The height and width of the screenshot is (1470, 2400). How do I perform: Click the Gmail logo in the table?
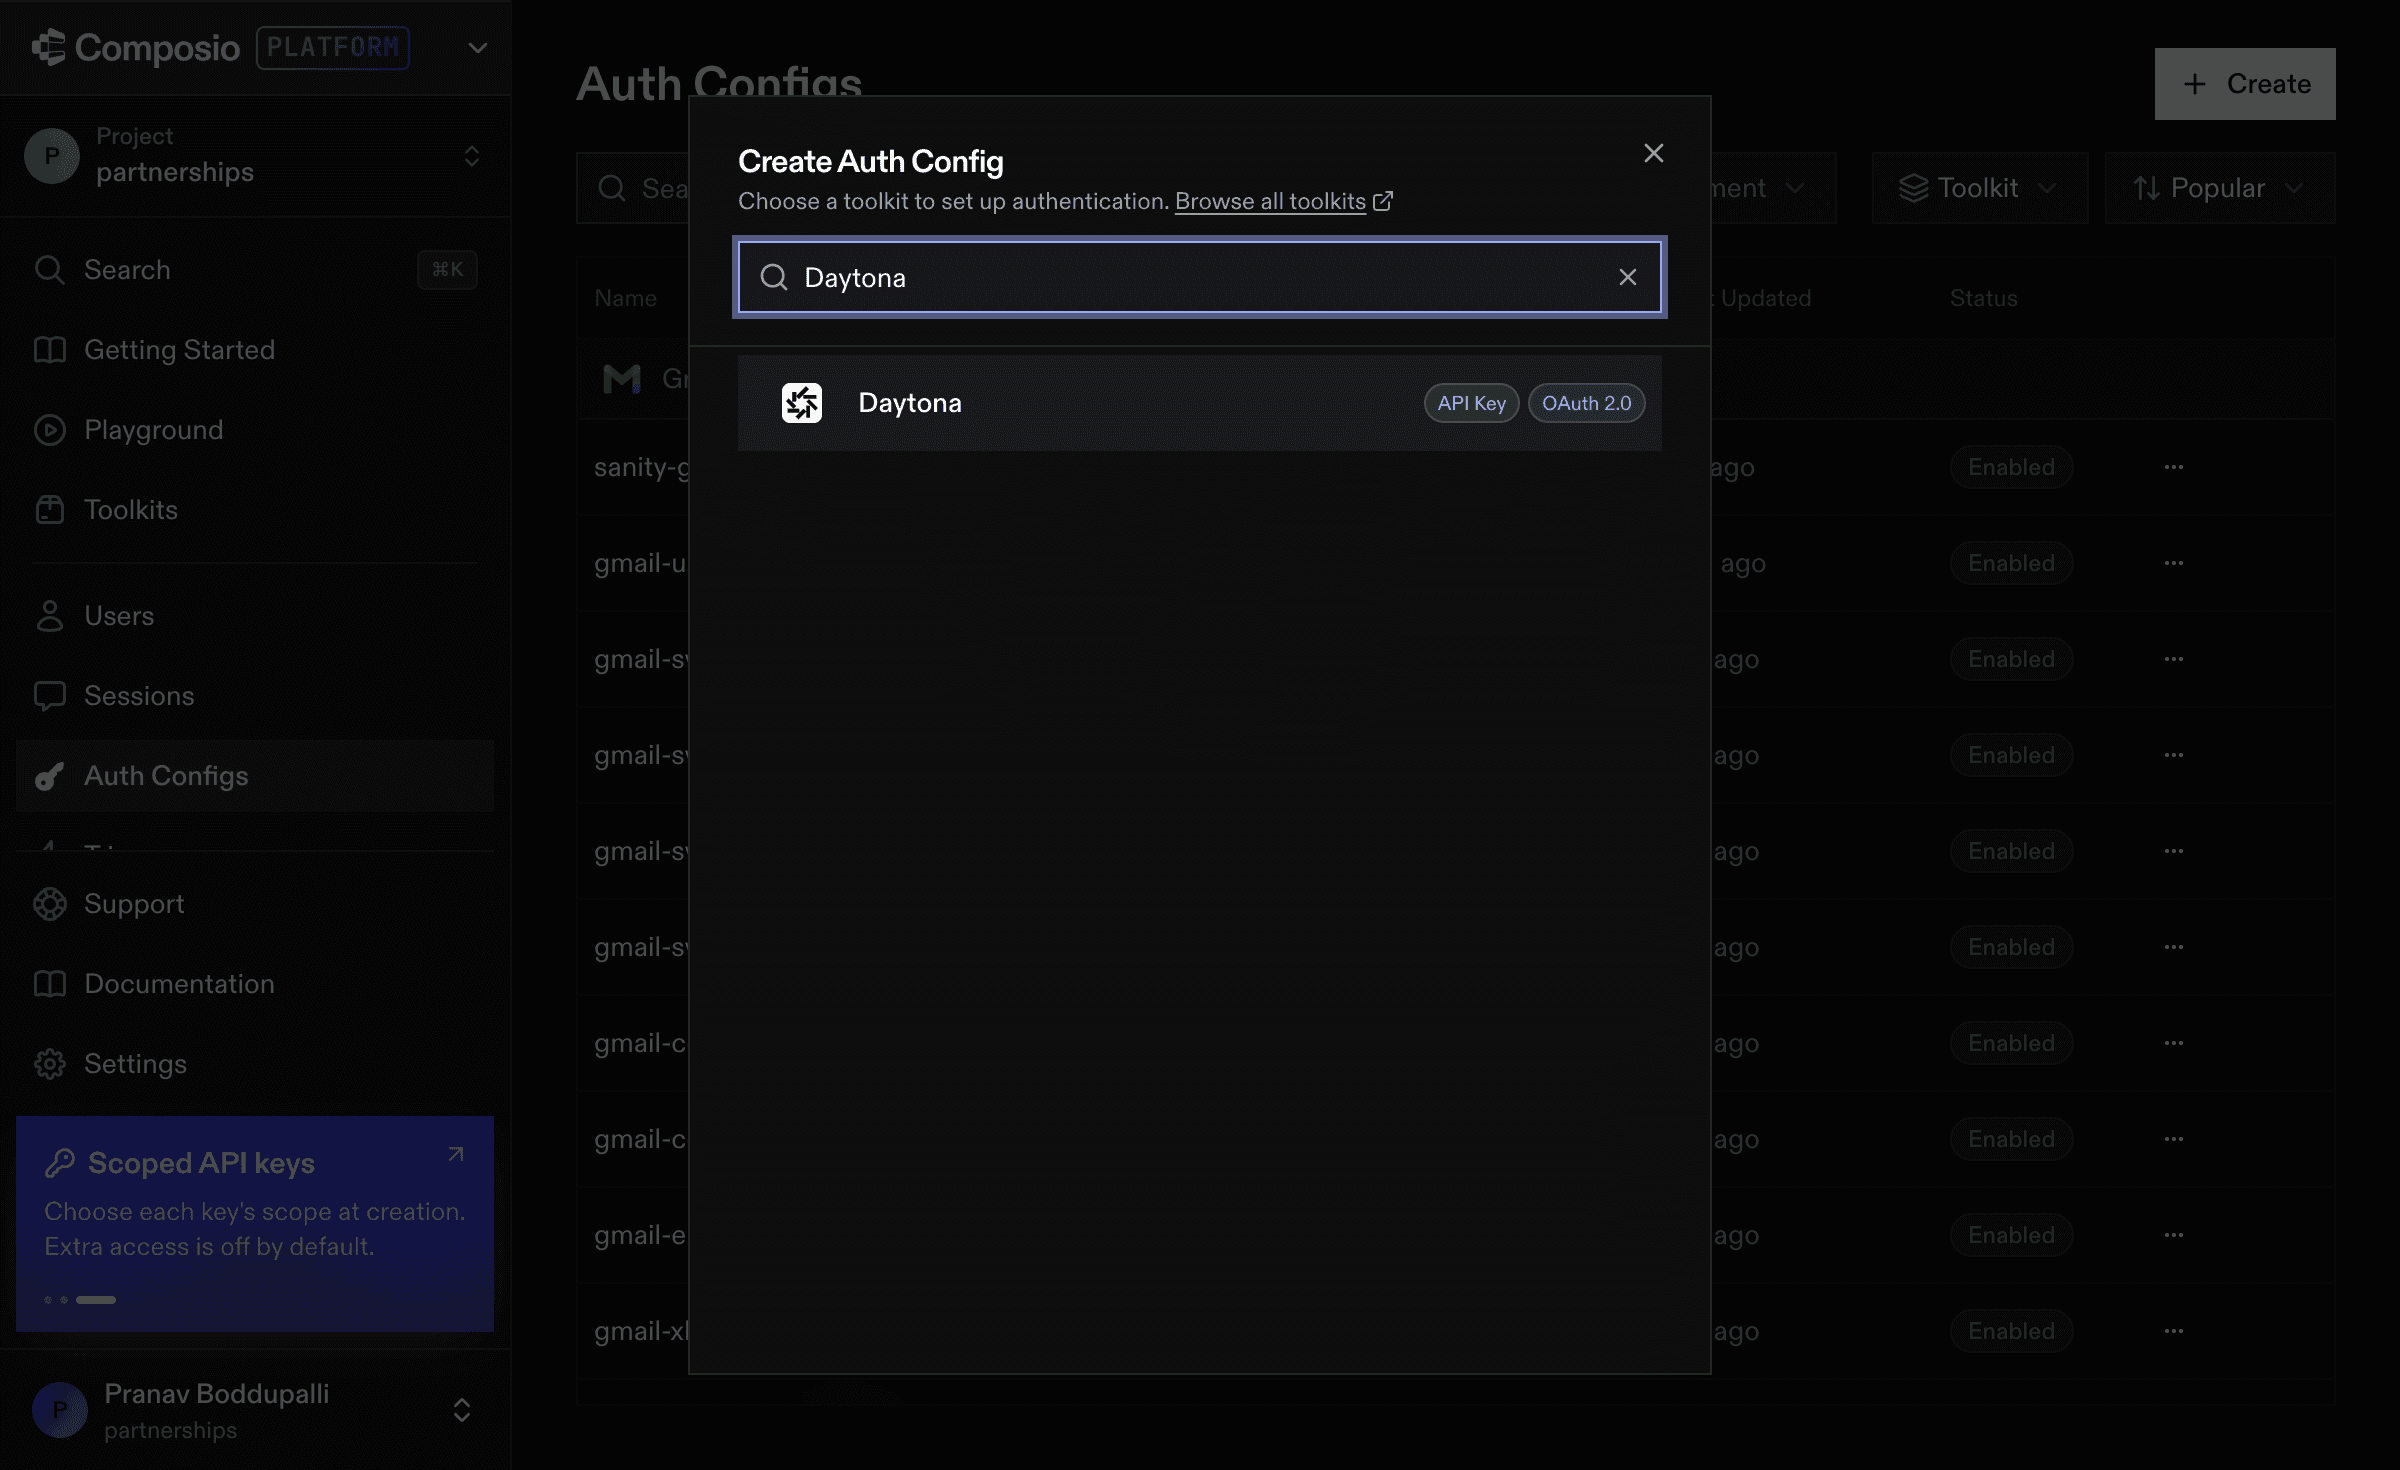[621, 379]
